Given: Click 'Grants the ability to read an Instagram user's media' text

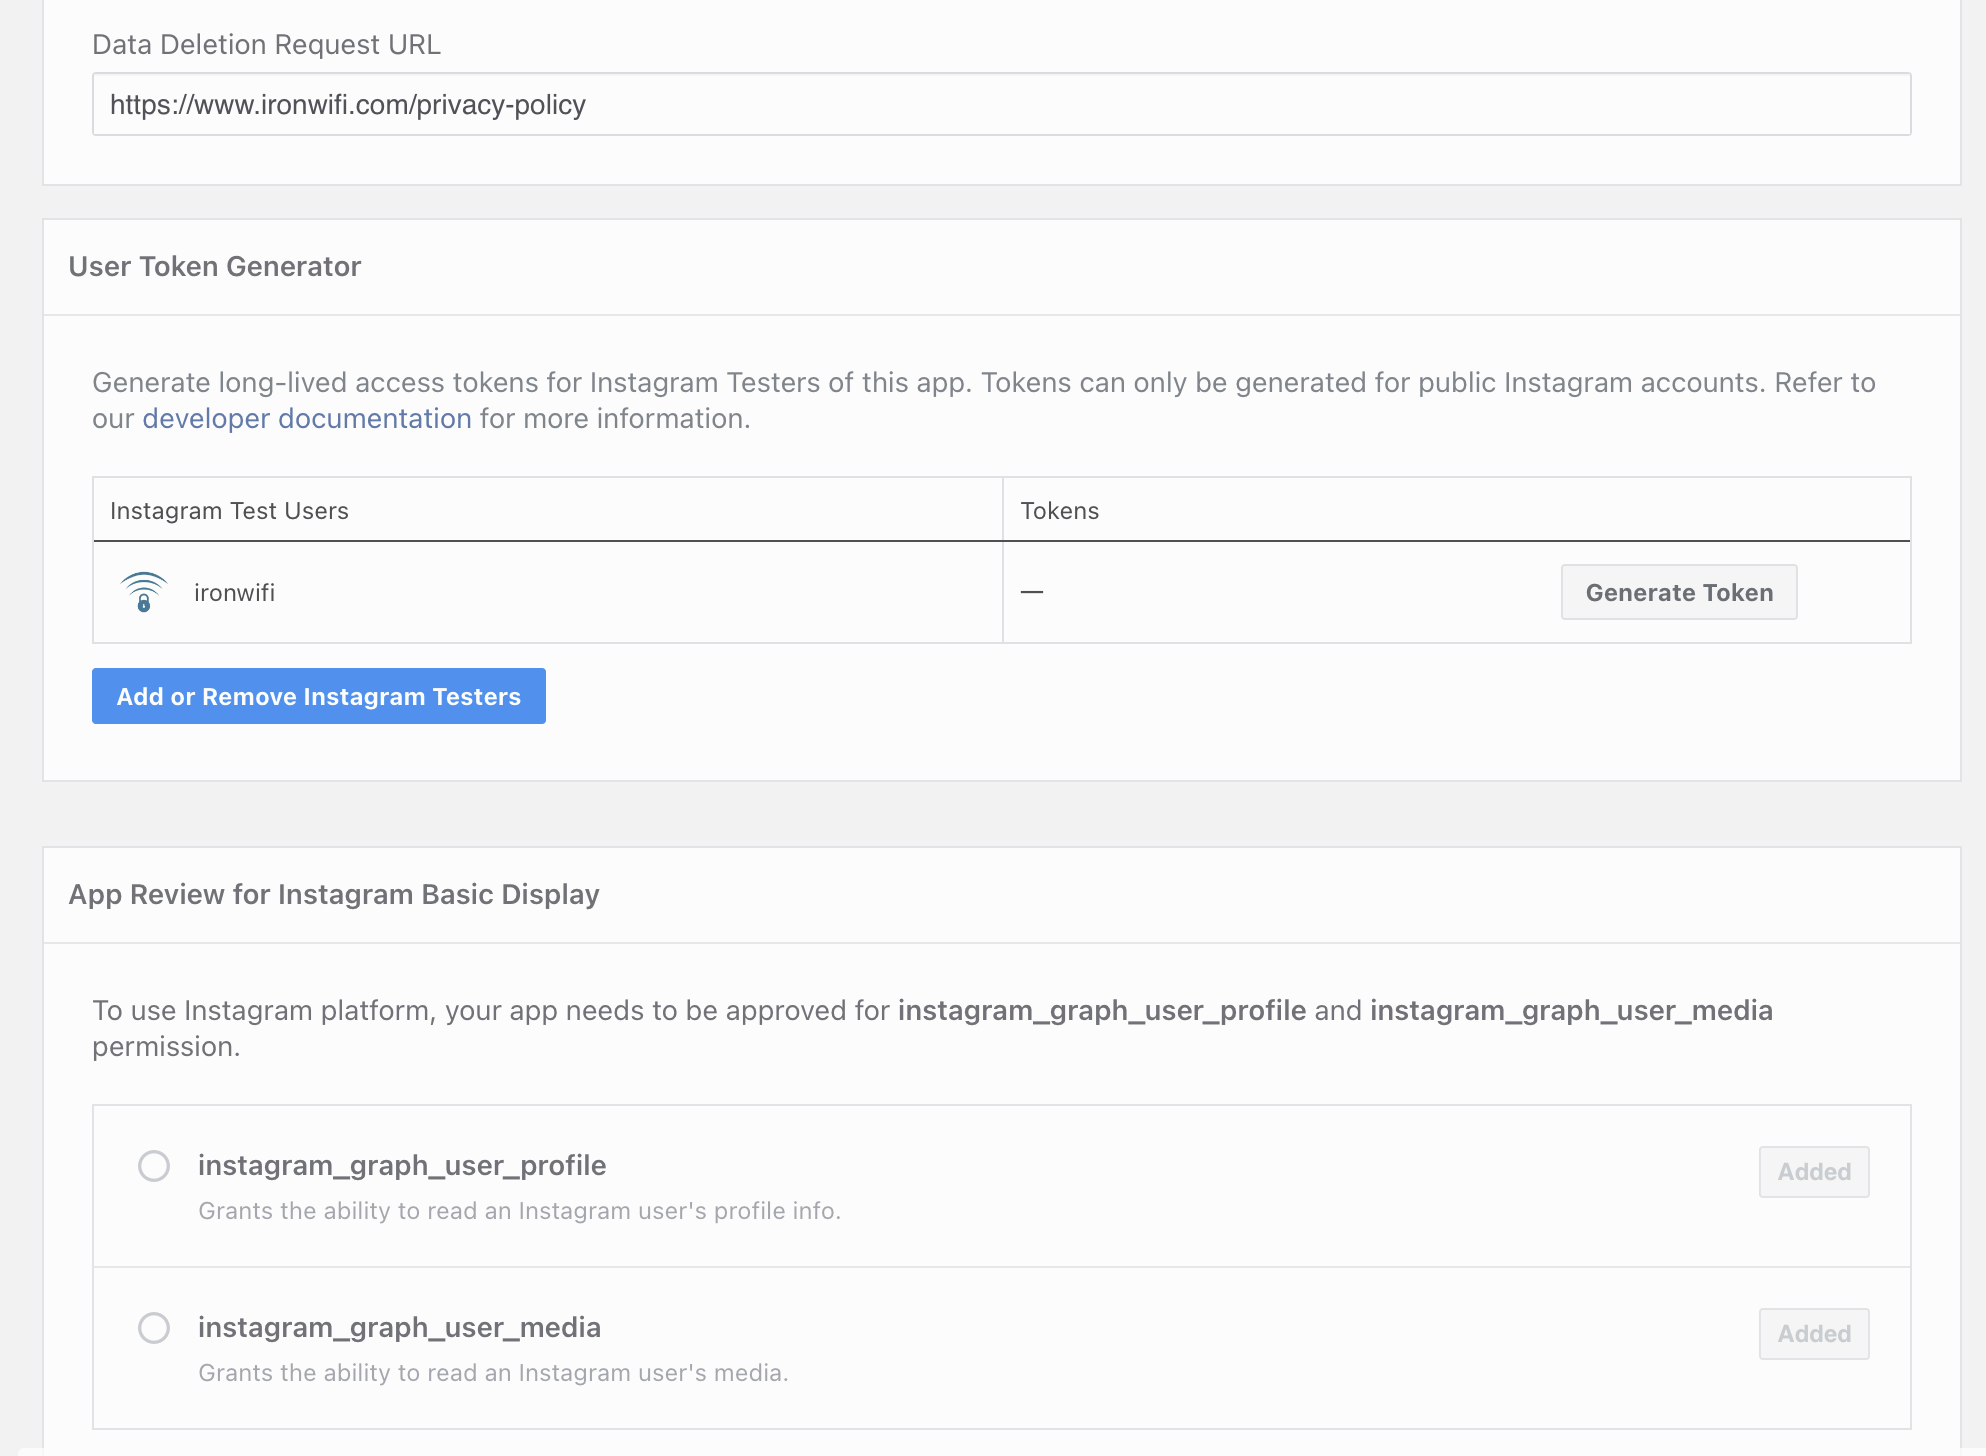Looking at the screenshot, I should tap(493, 1373).
